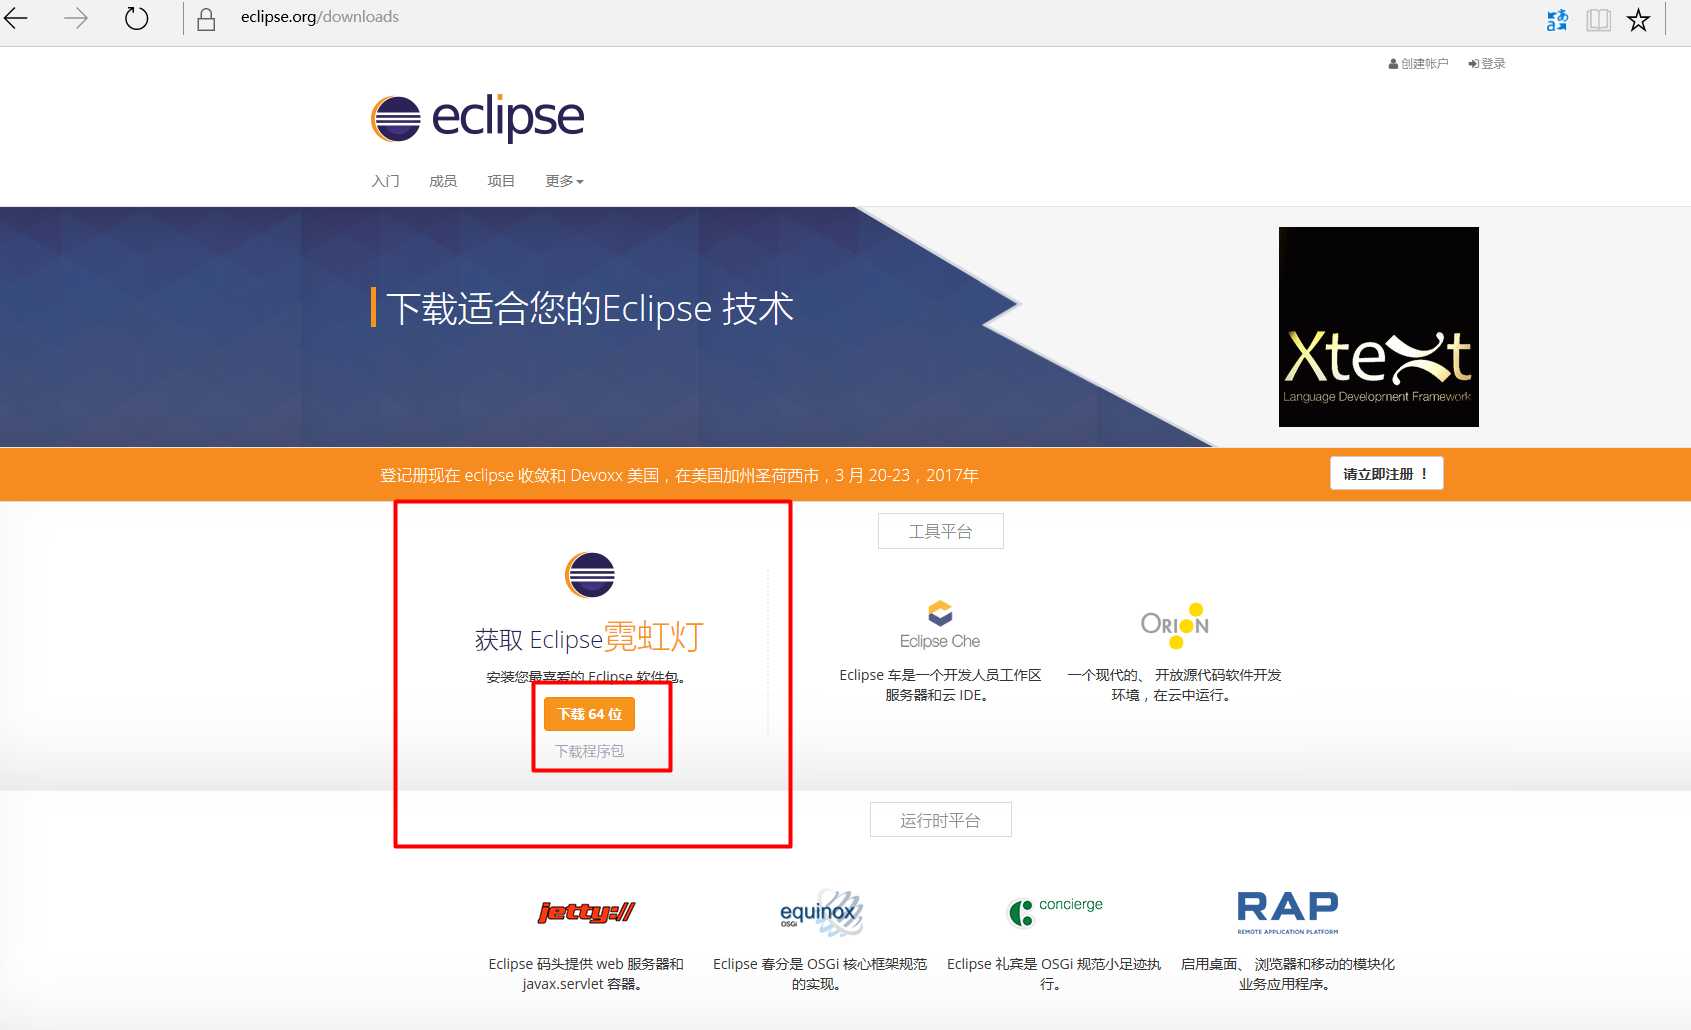
Task: Click the Equinox OSGi description text
Action: point(820,974)
